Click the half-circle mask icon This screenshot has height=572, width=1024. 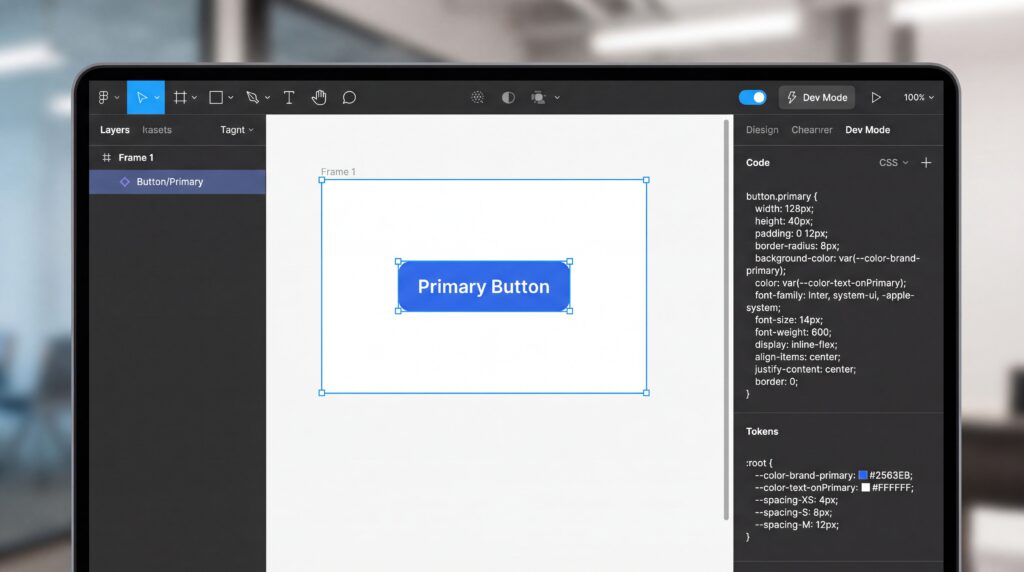(x=508, y=97)
